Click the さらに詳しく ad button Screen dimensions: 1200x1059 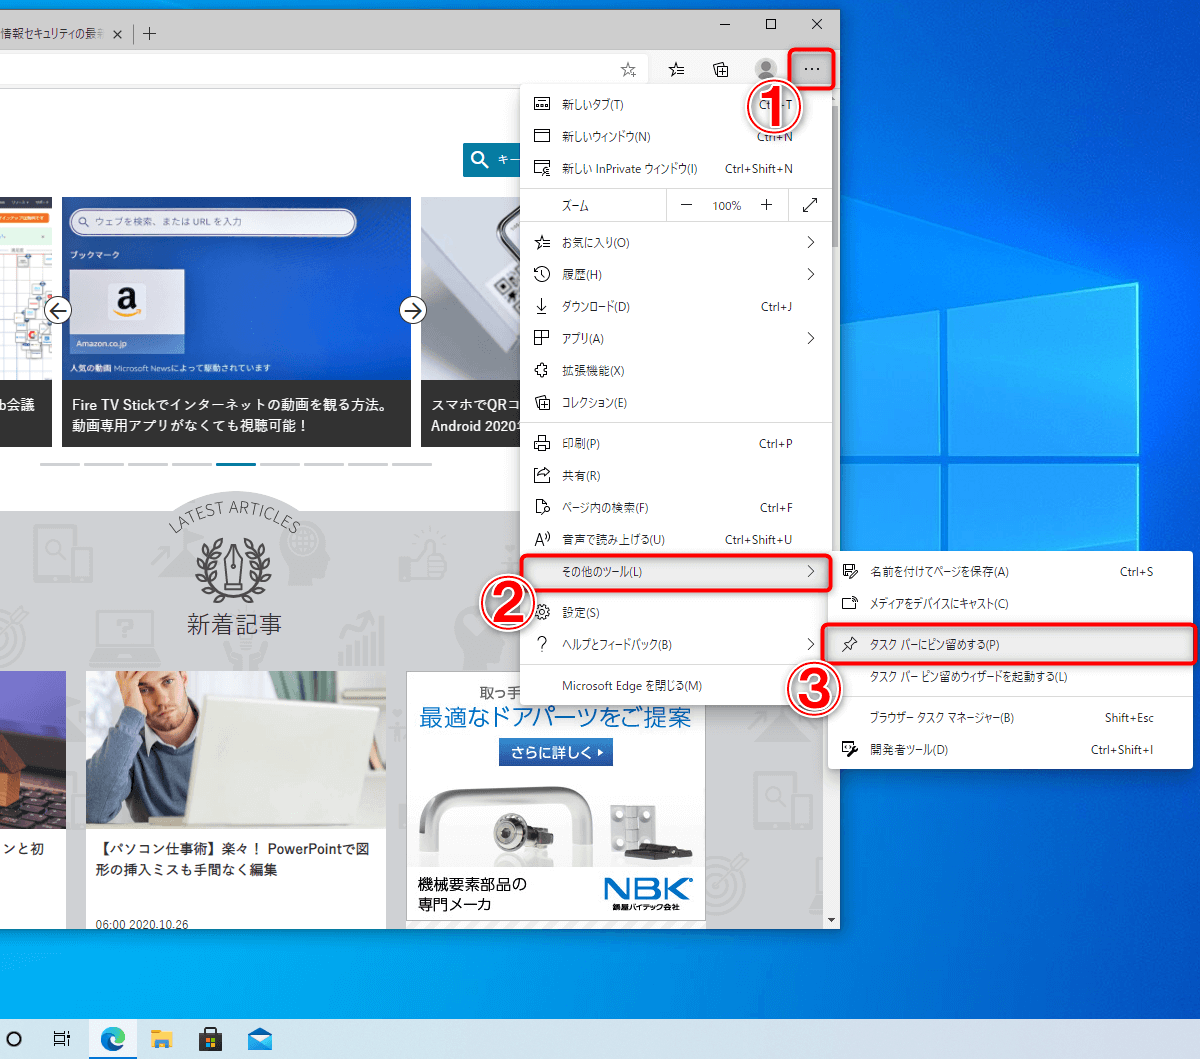555,752
